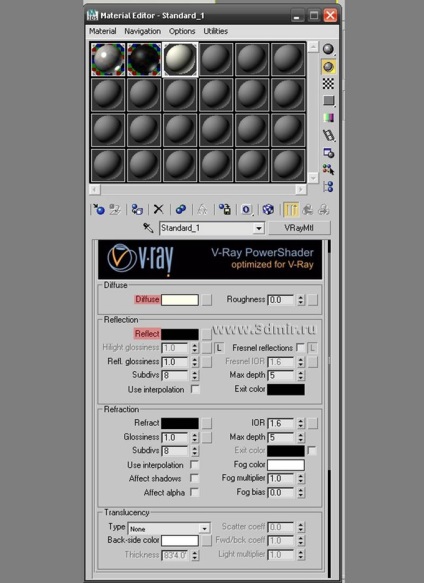
Task: Open Translucency Type dropdown
Action: tap(204, 528)
